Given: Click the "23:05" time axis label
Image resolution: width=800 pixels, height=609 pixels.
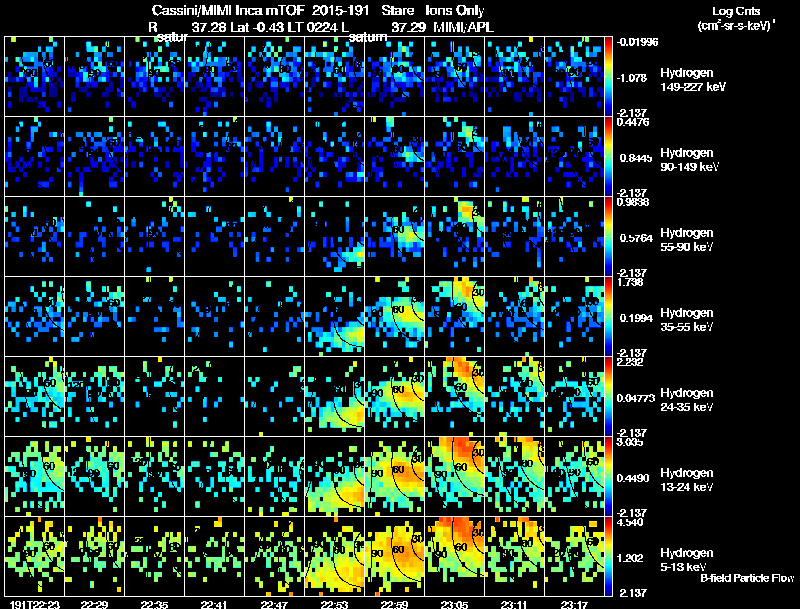Looking at the screenshot, I should click(x=454, y=605).
